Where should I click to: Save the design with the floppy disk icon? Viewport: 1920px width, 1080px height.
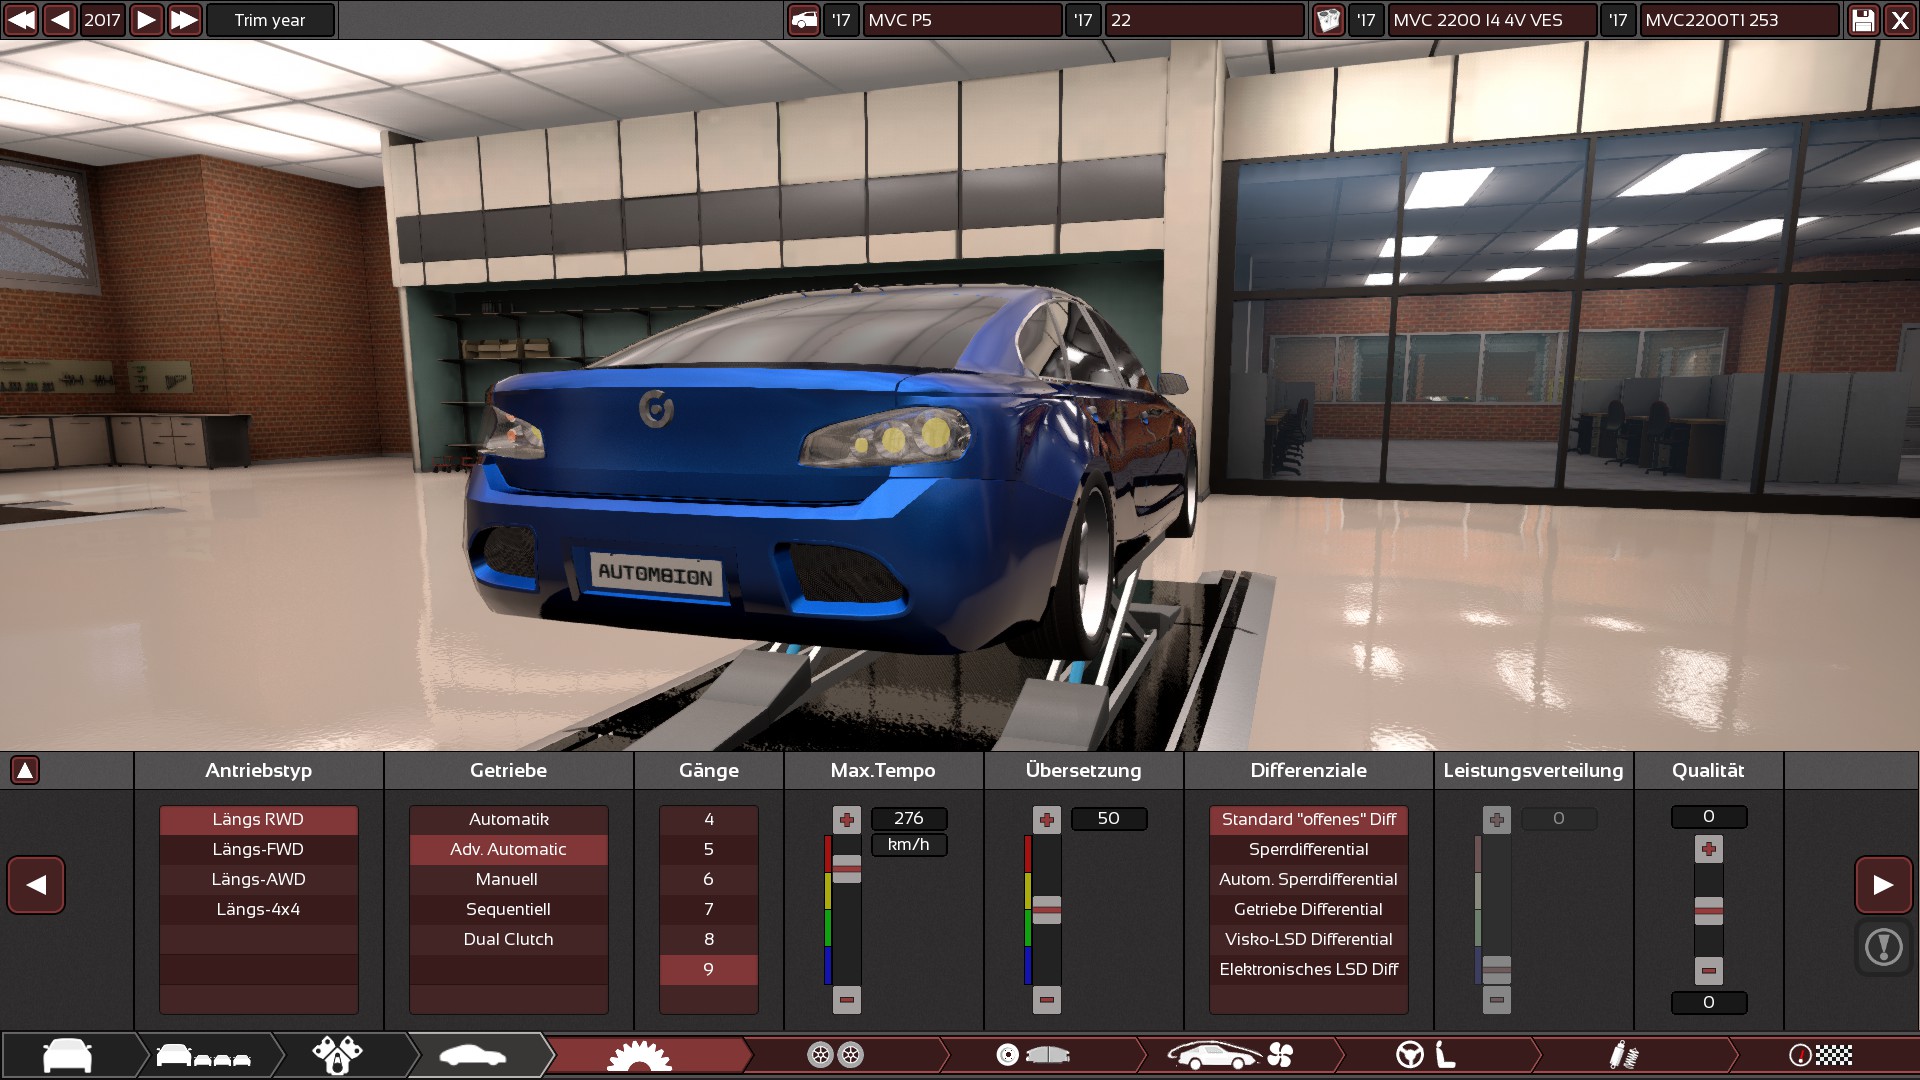1863,20
